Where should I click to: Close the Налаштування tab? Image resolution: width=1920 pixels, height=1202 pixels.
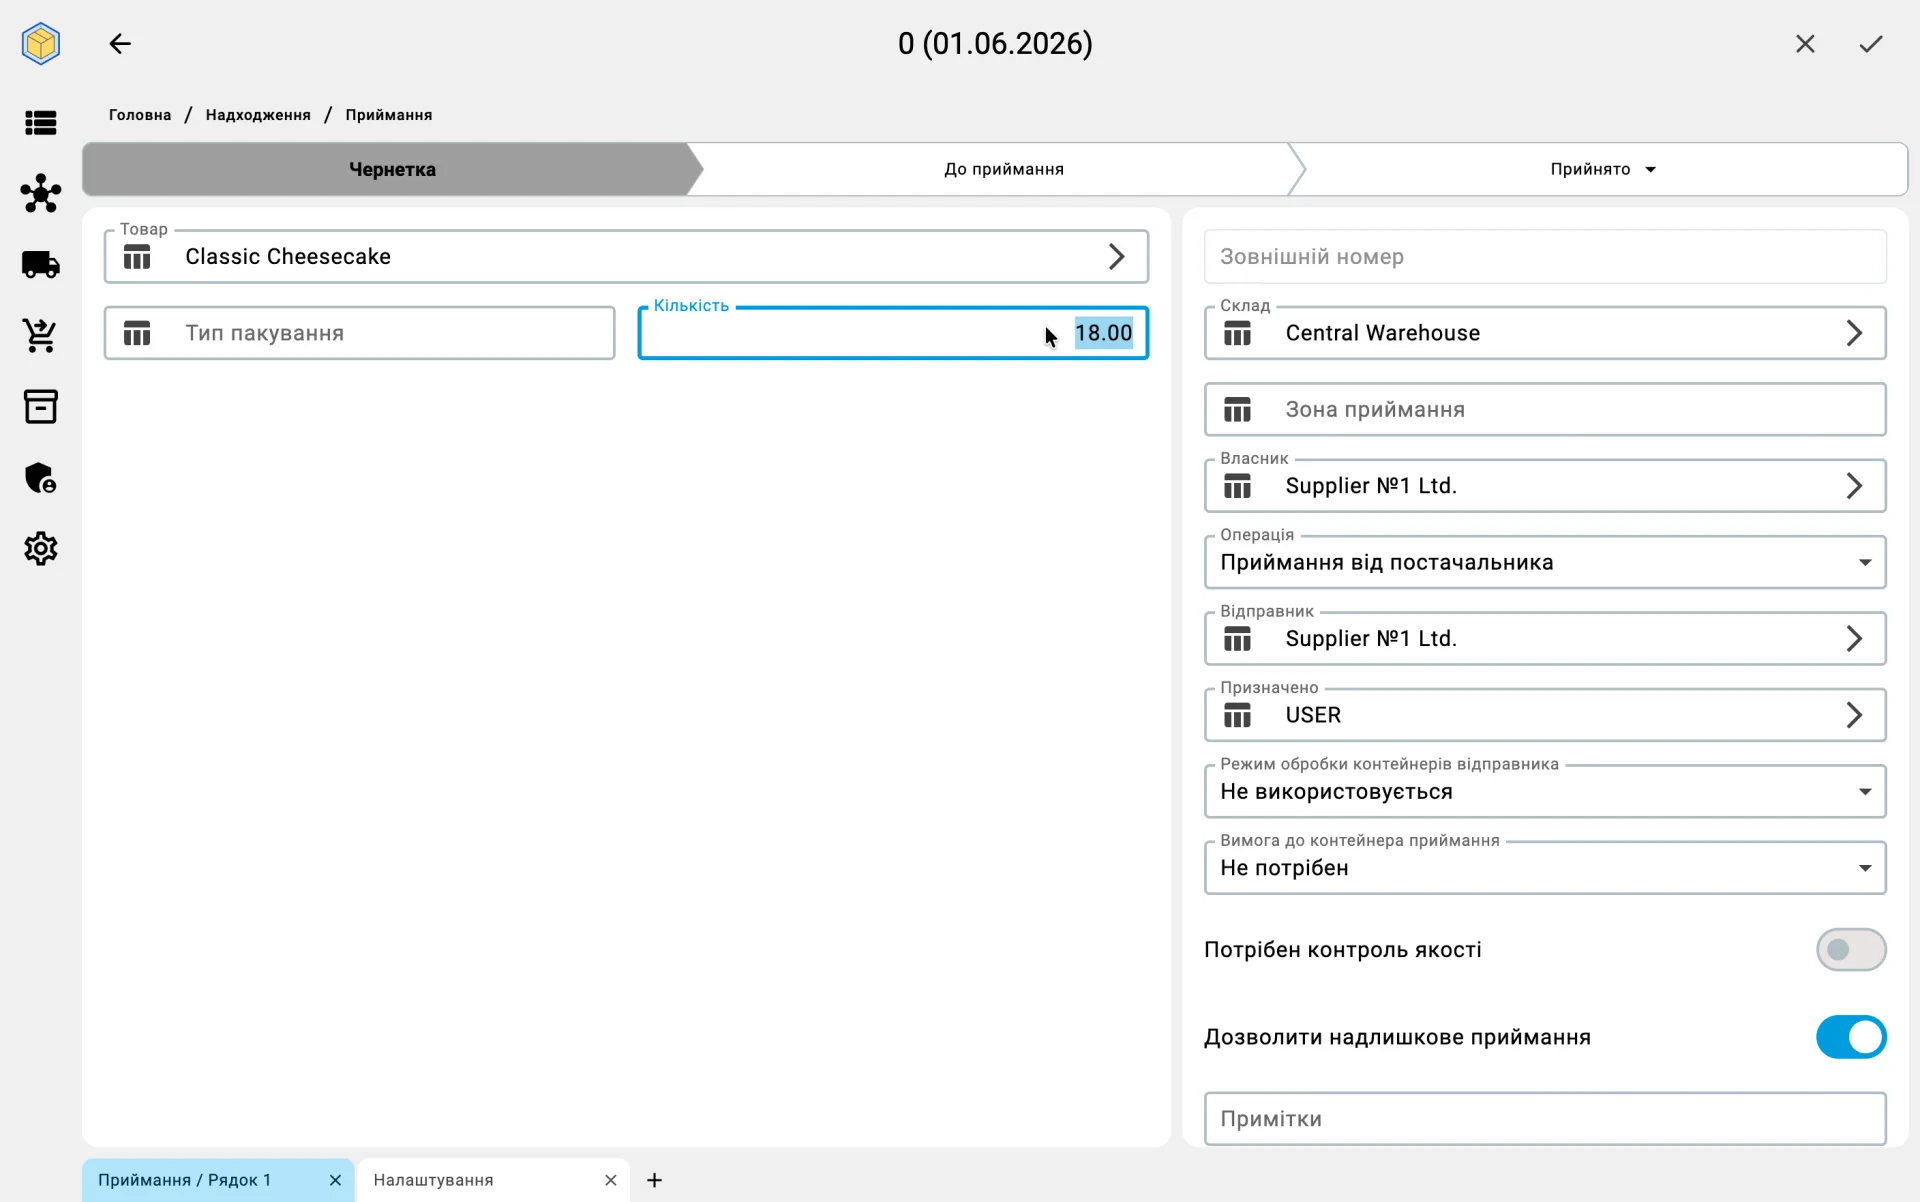click(610, 1180)
